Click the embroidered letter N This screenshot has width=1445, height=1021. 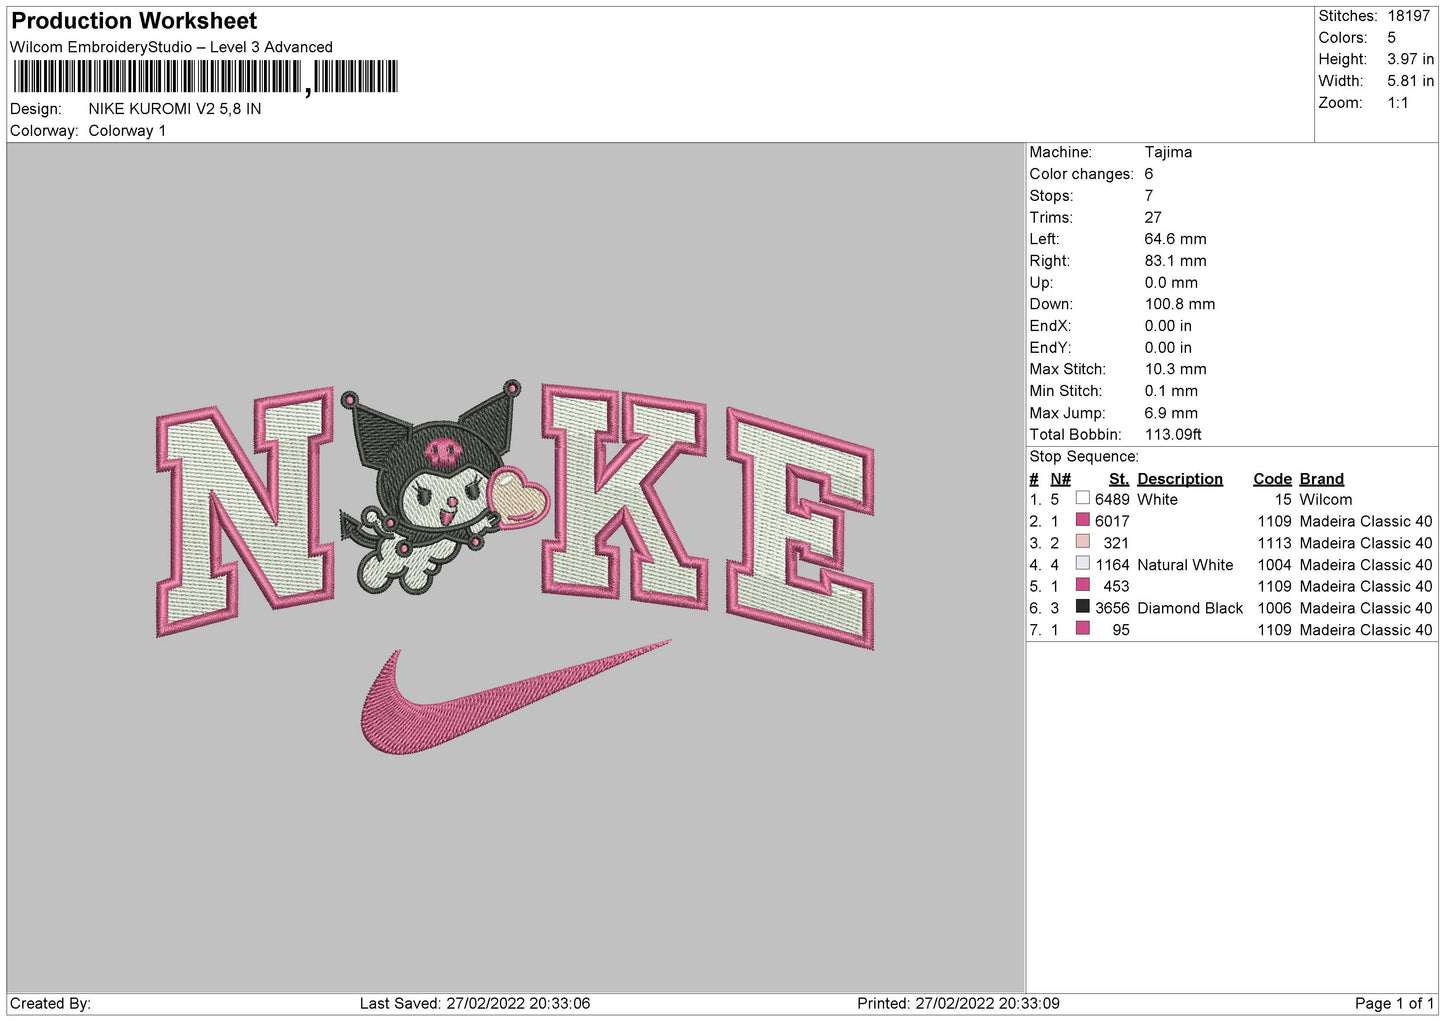246,510
